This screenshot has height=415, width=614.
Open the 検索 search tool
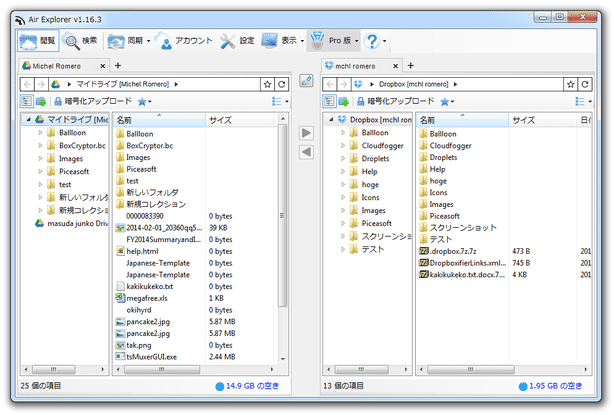point(81,41)
